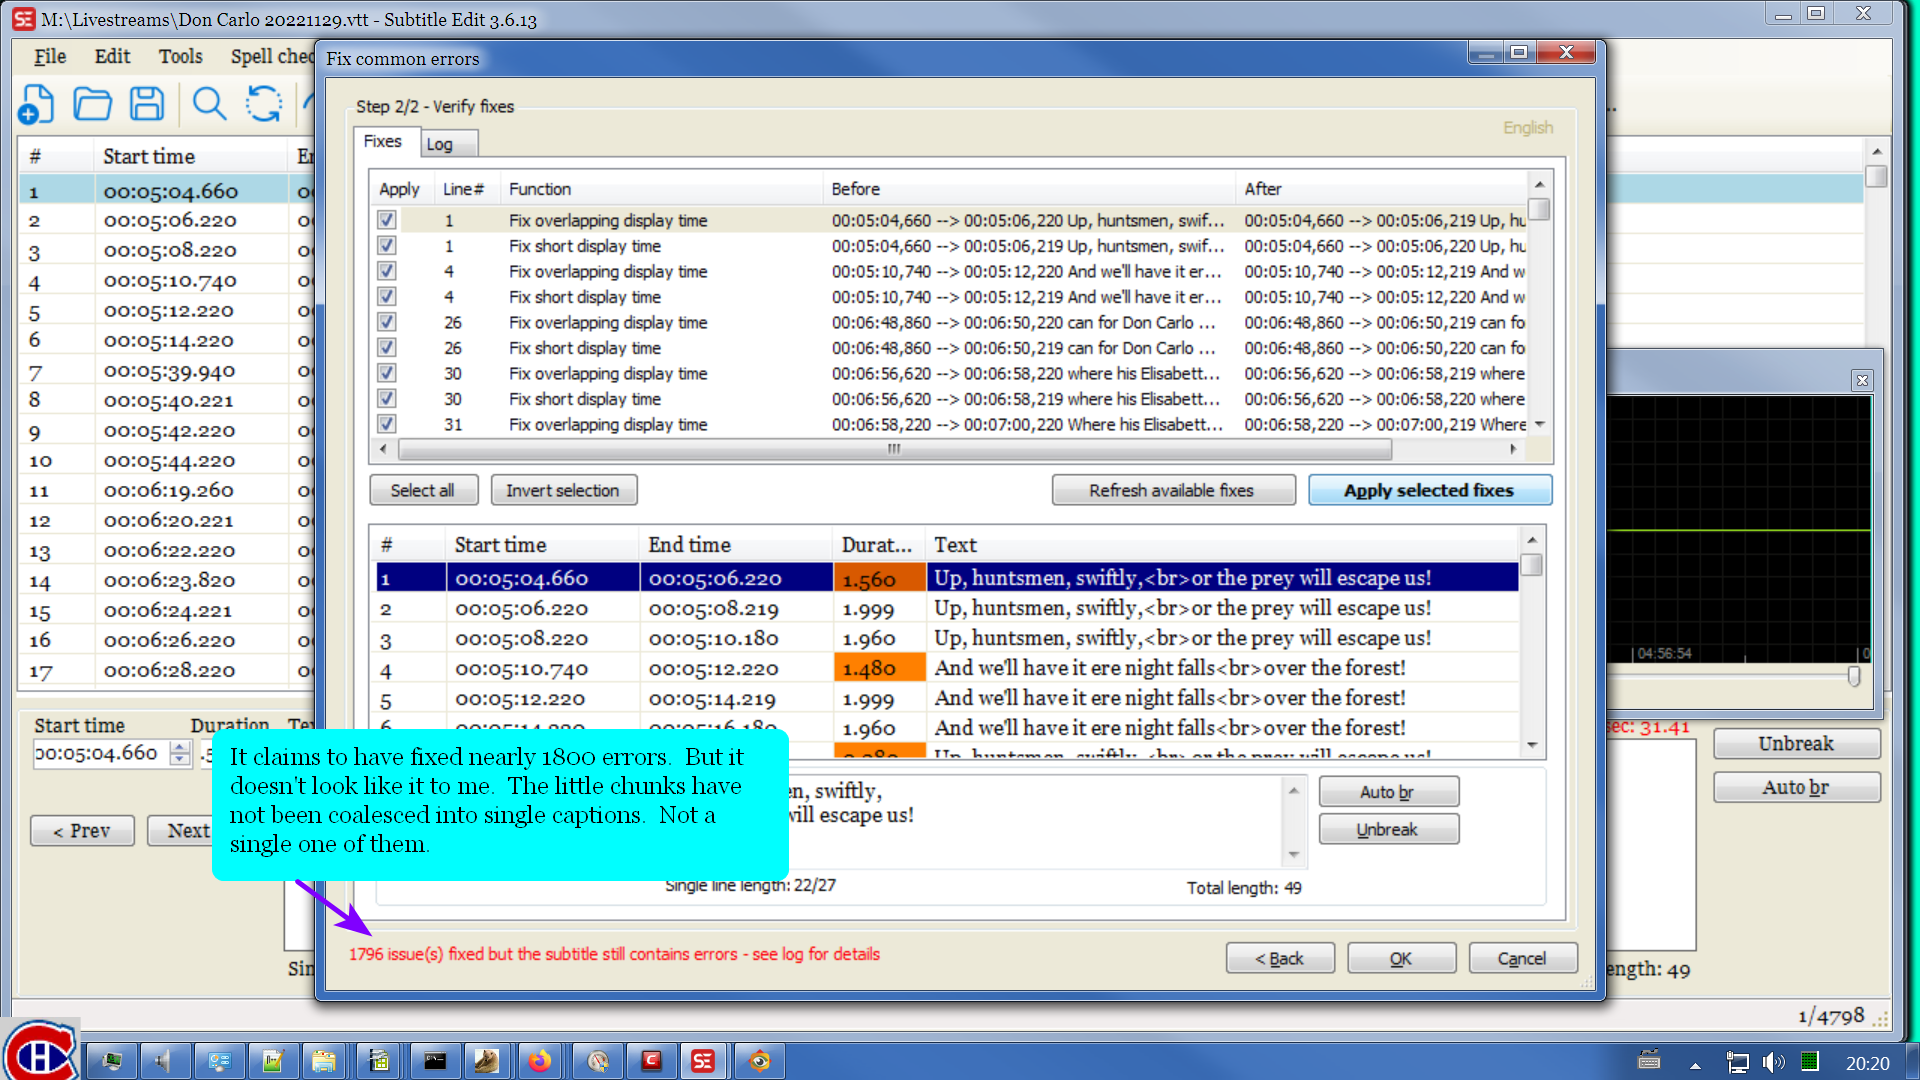Create a new subtitle file
Viewport: 1920px width, 1080px height.
click(x=36, y=104)
